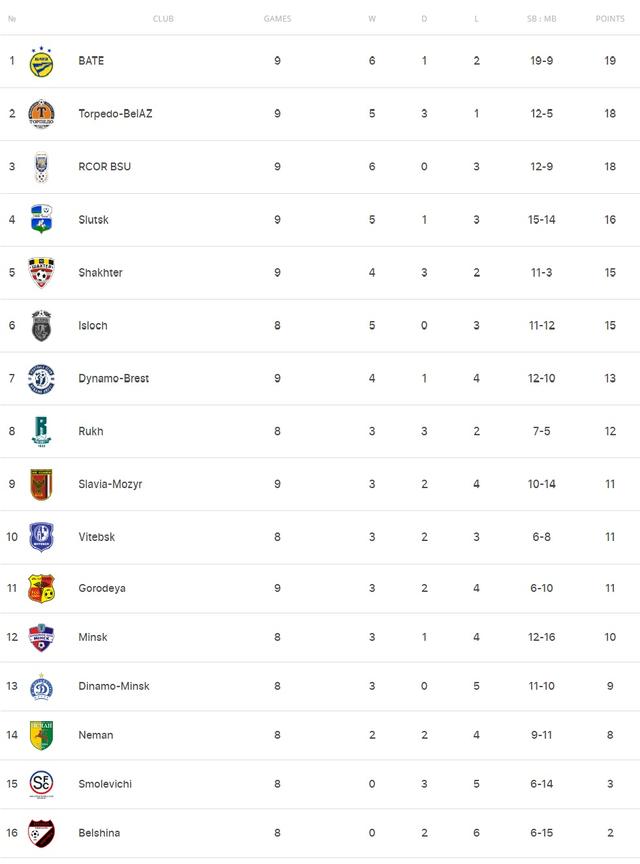Click the CLUB column header
This screenshot has width=640, height=864.
click(x=163, y=19)
